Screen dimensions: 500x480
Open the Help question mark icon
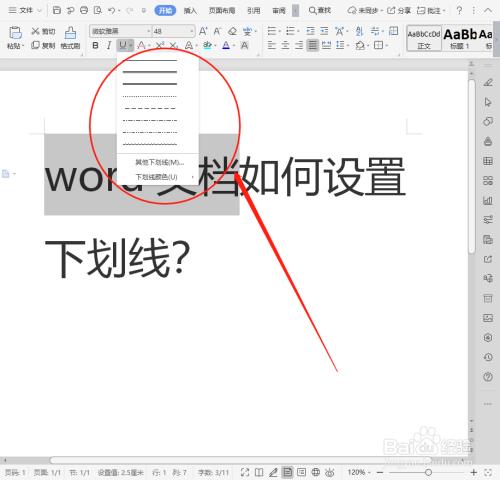(459, 10)
